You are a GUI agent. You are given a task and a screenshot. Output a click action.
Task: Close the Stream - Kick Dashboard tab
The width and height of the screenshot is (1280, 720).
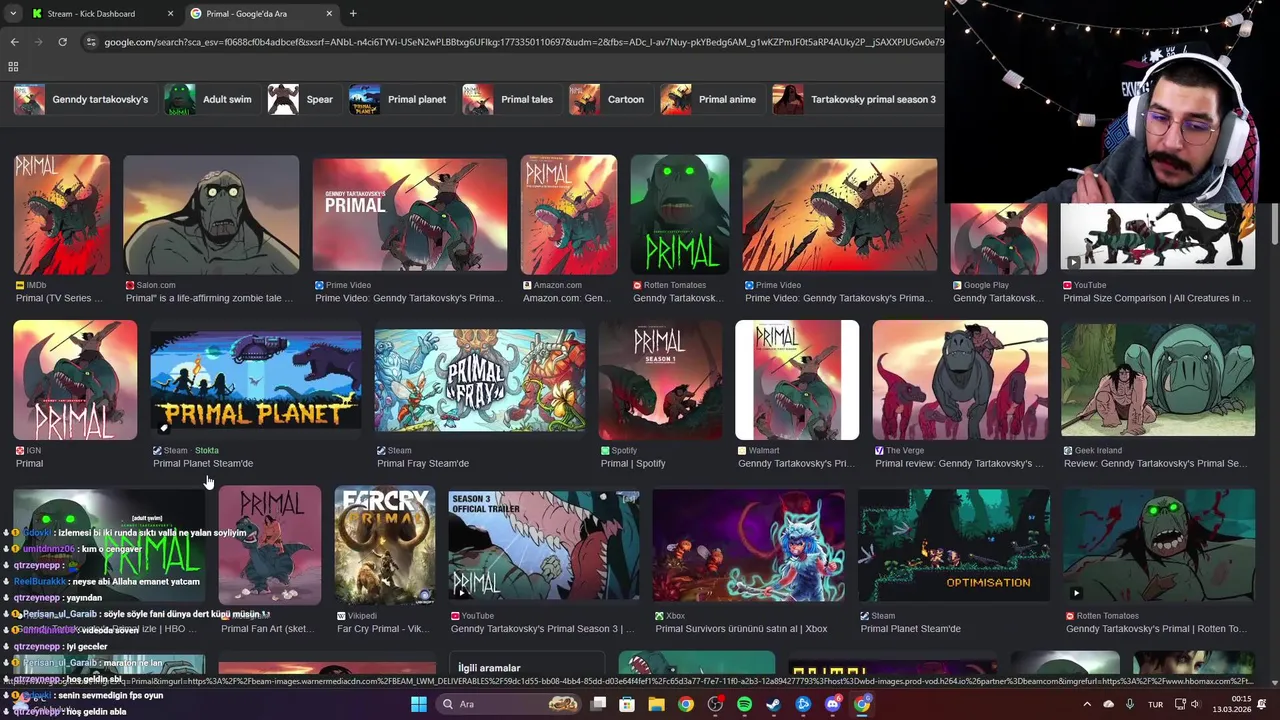[170, 14]
